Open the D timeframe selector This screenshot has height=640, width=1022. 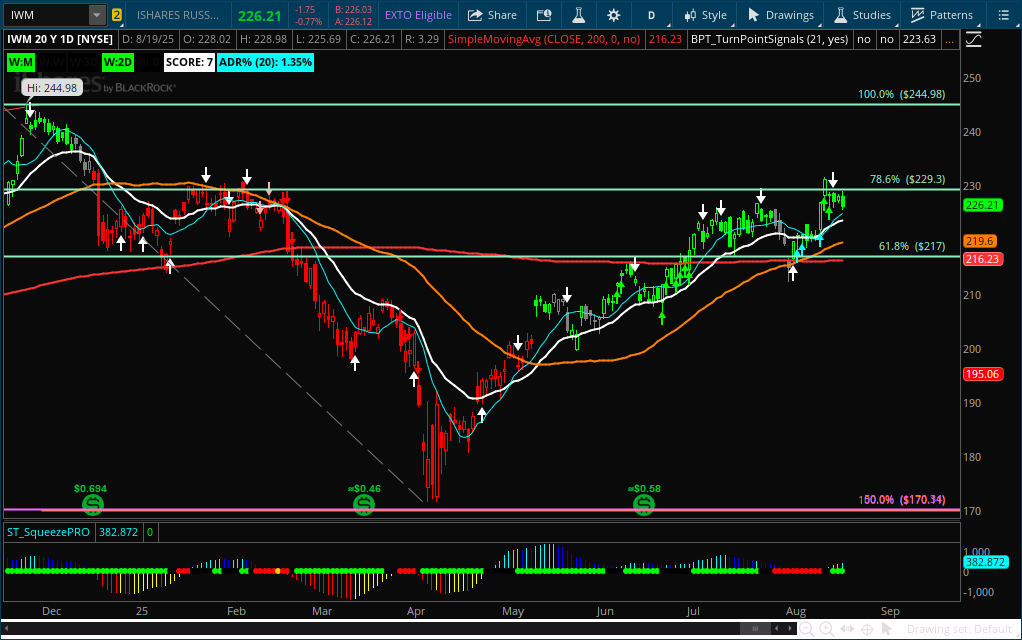[x=651, y=14]
